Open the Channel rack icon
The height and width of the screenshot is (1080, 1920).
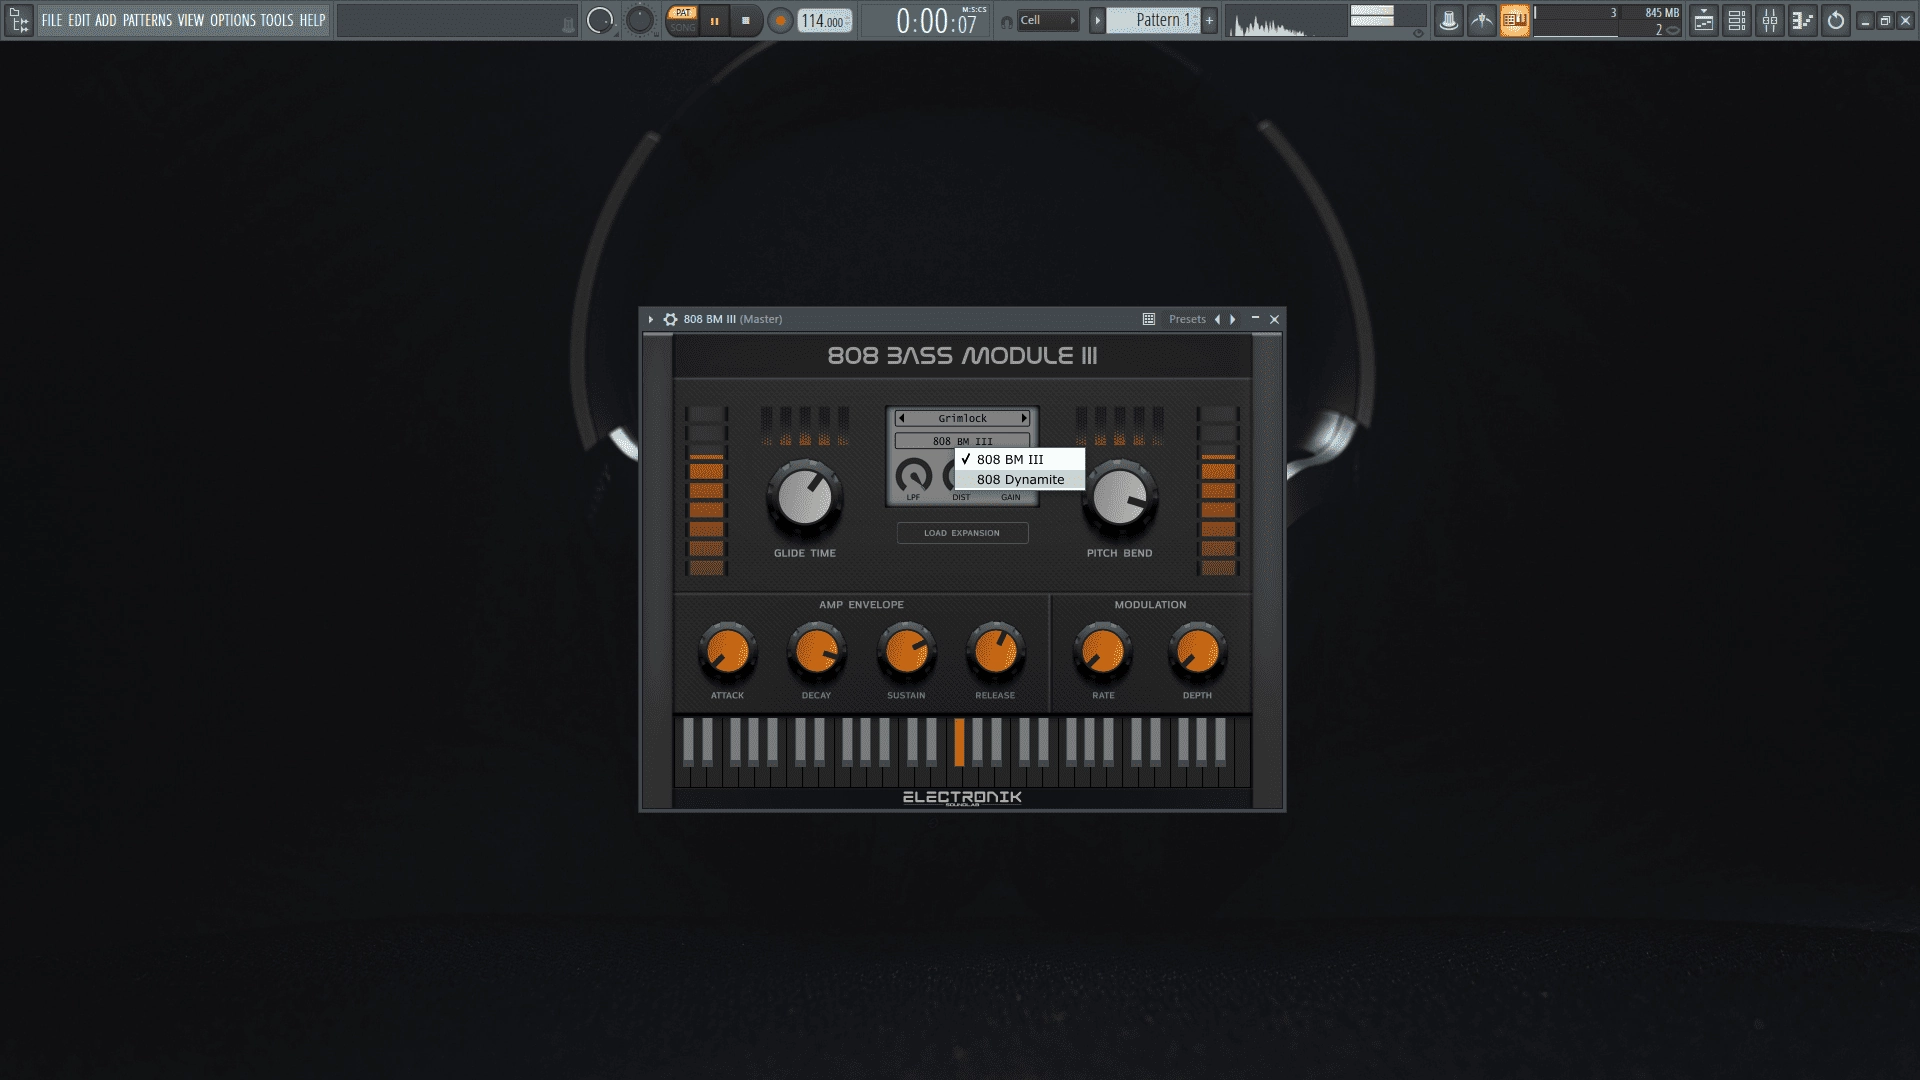coord(1737,20)
